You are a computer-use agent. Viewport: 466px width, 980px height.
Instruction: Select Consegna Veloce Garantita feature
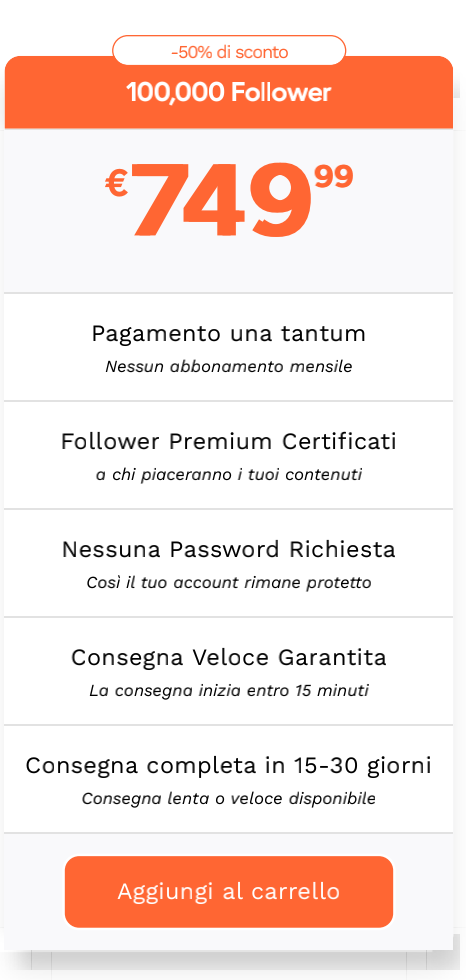[x=229, y=658]
